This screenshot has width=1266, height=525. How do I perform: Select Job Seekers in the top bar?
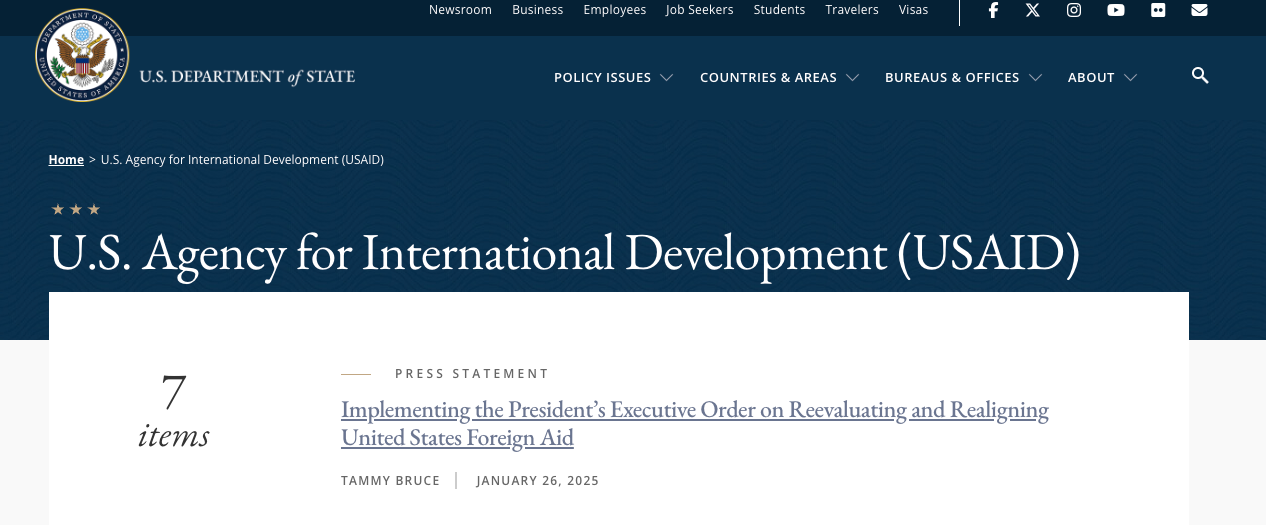[699, 10]
